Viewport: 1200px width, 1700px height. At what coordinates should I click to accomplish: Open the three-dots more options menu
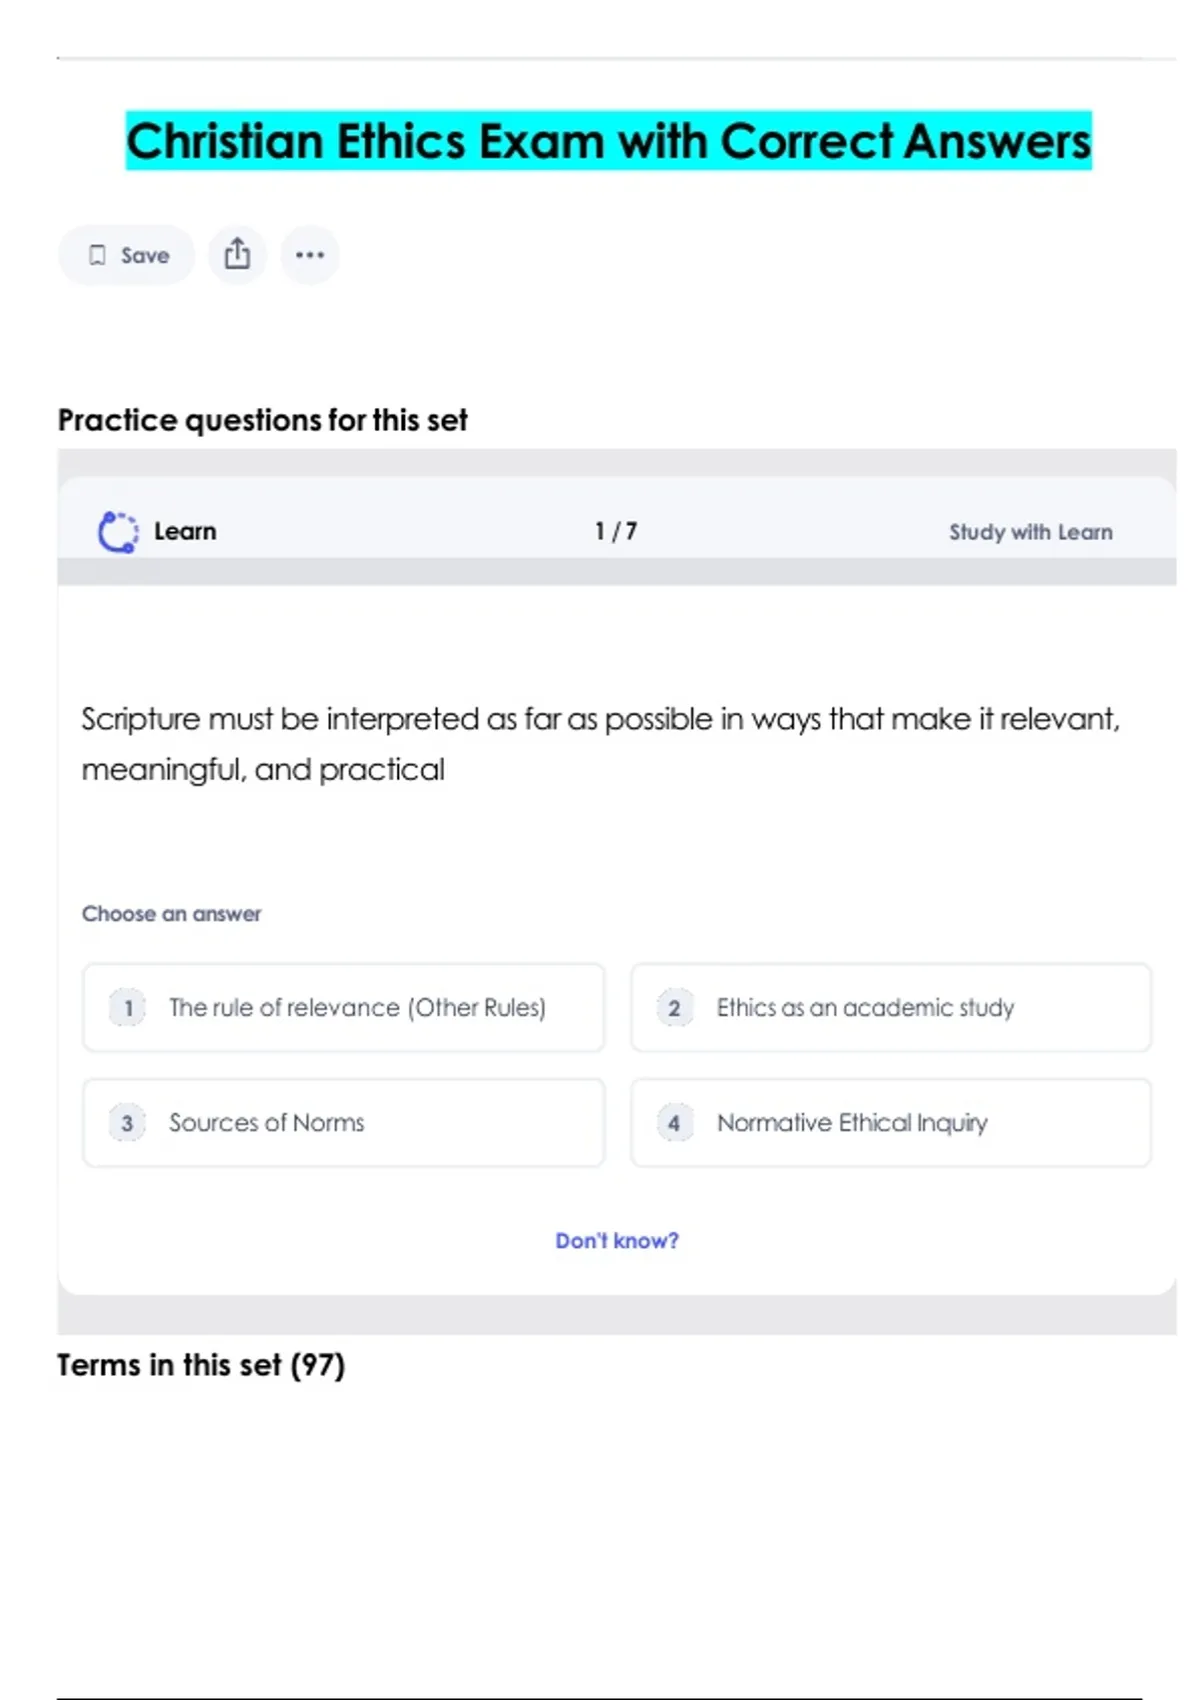tap(310, 255)
